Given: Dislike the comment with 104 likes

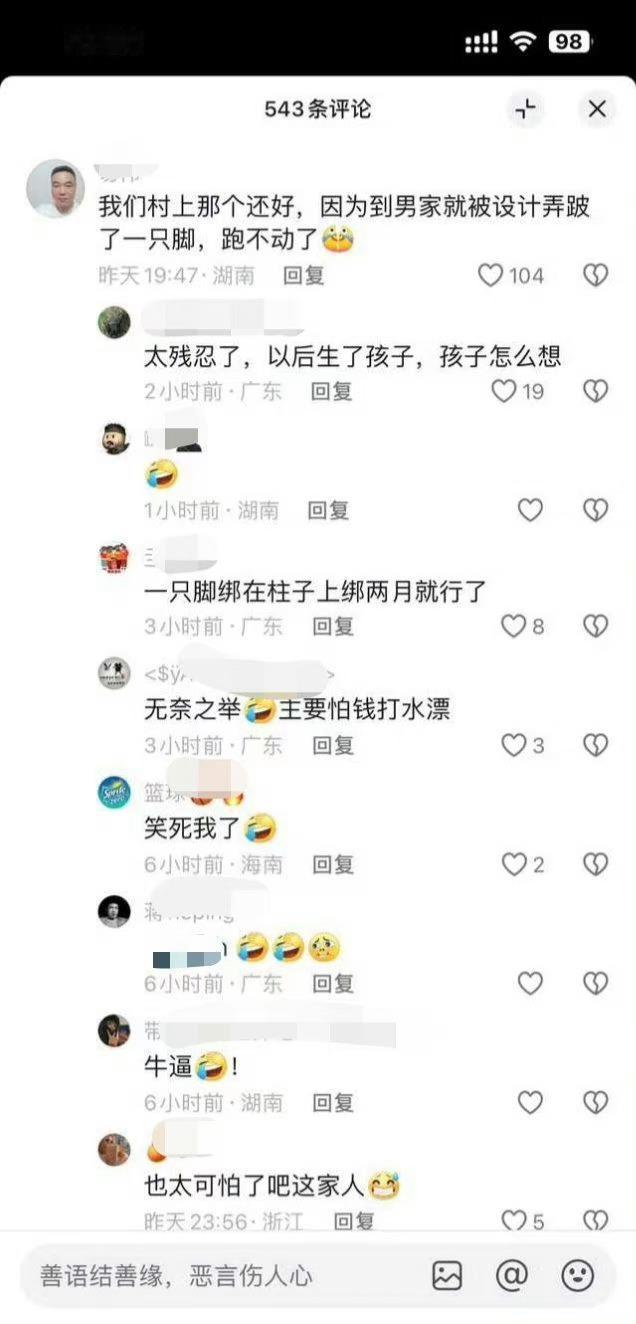Looking at the screenshot, I should click(x=595, y=275).
